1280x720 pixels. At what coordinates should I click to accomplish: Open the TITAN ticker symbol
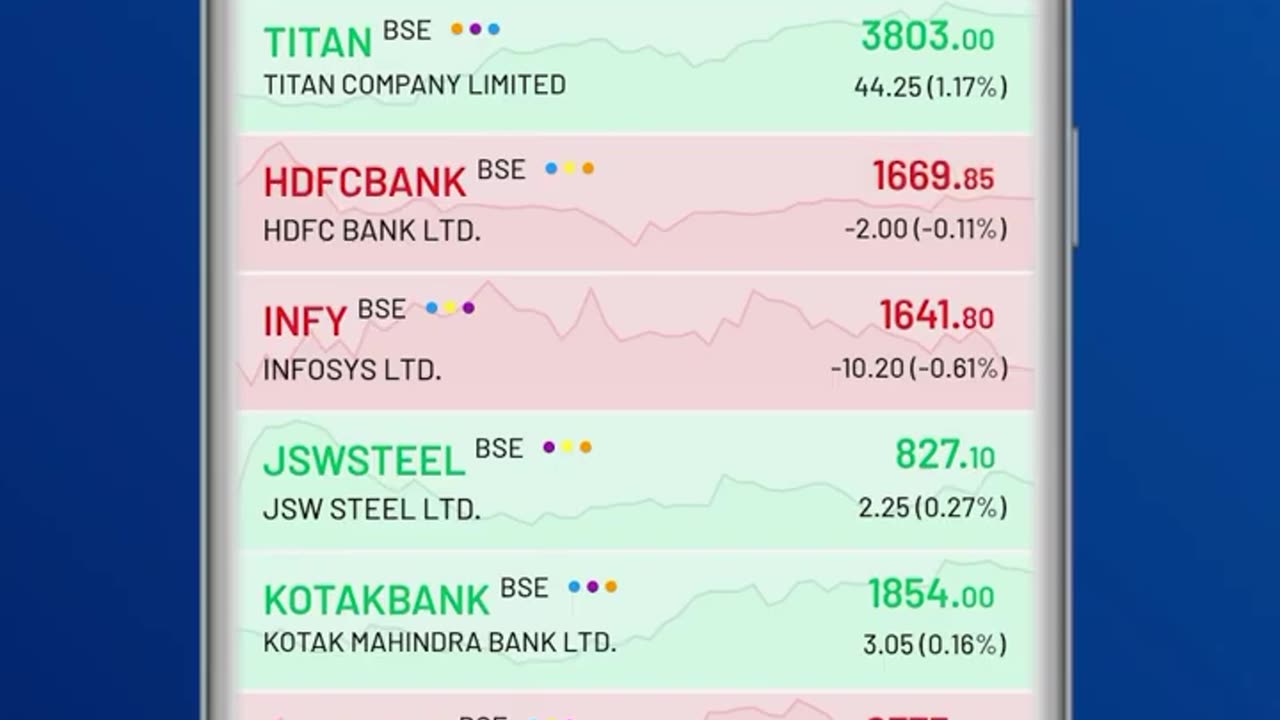pos(317,42)
